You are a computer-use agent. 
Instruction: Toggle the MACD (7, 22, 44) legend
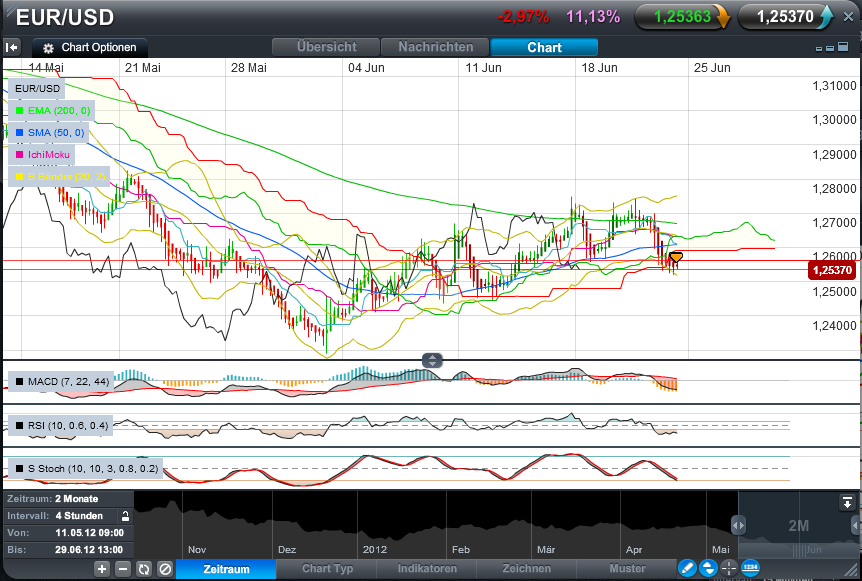tap(62, 381)
